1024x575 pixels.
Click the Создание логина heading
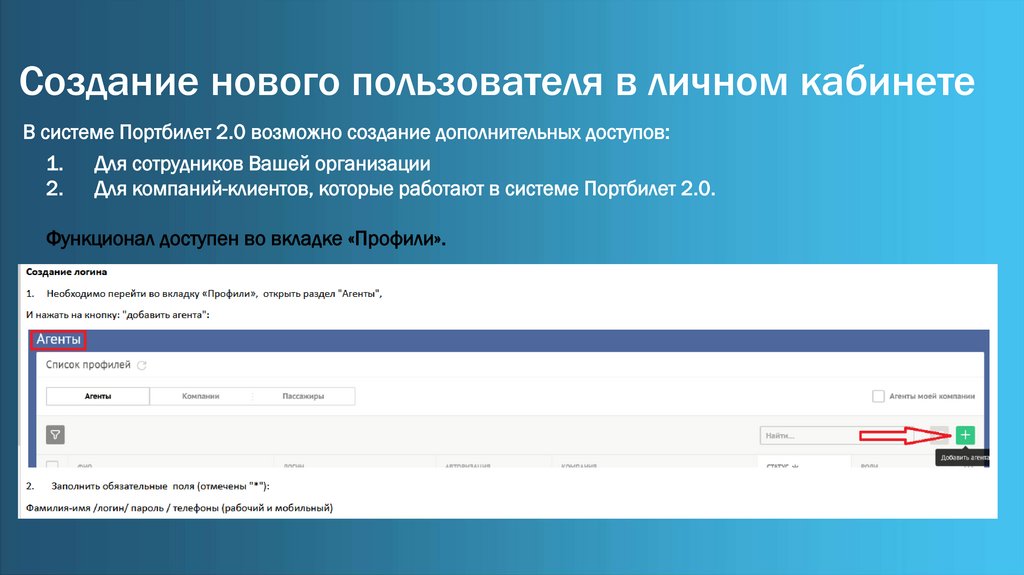pos(67,272)
